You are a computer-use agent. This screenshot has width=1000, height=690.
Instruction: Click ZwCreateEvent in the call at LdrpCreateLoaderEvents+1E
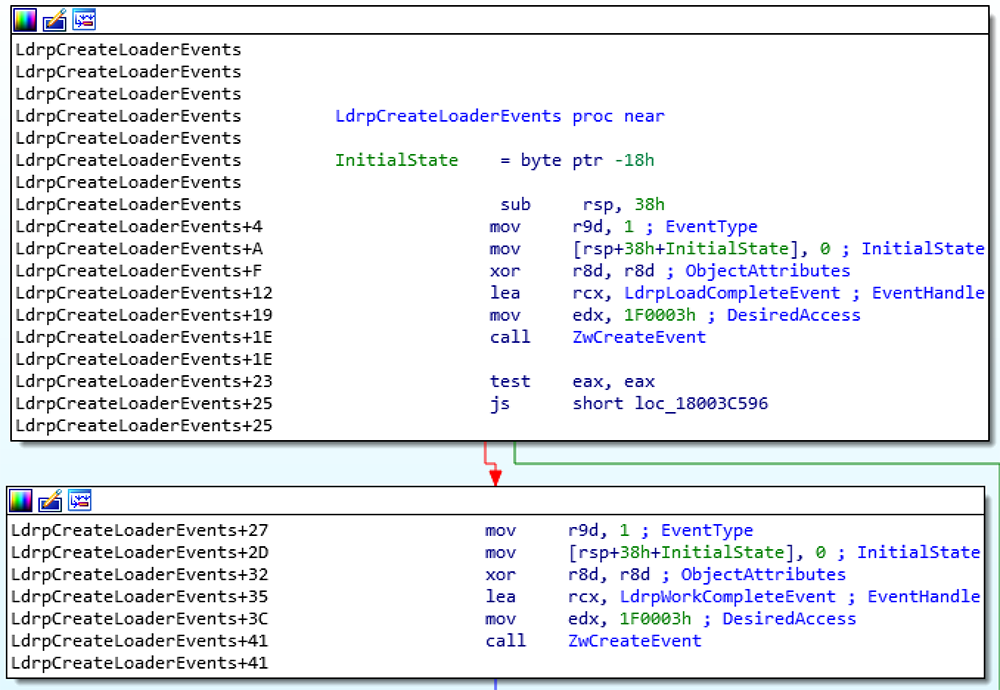pos(640,337)
